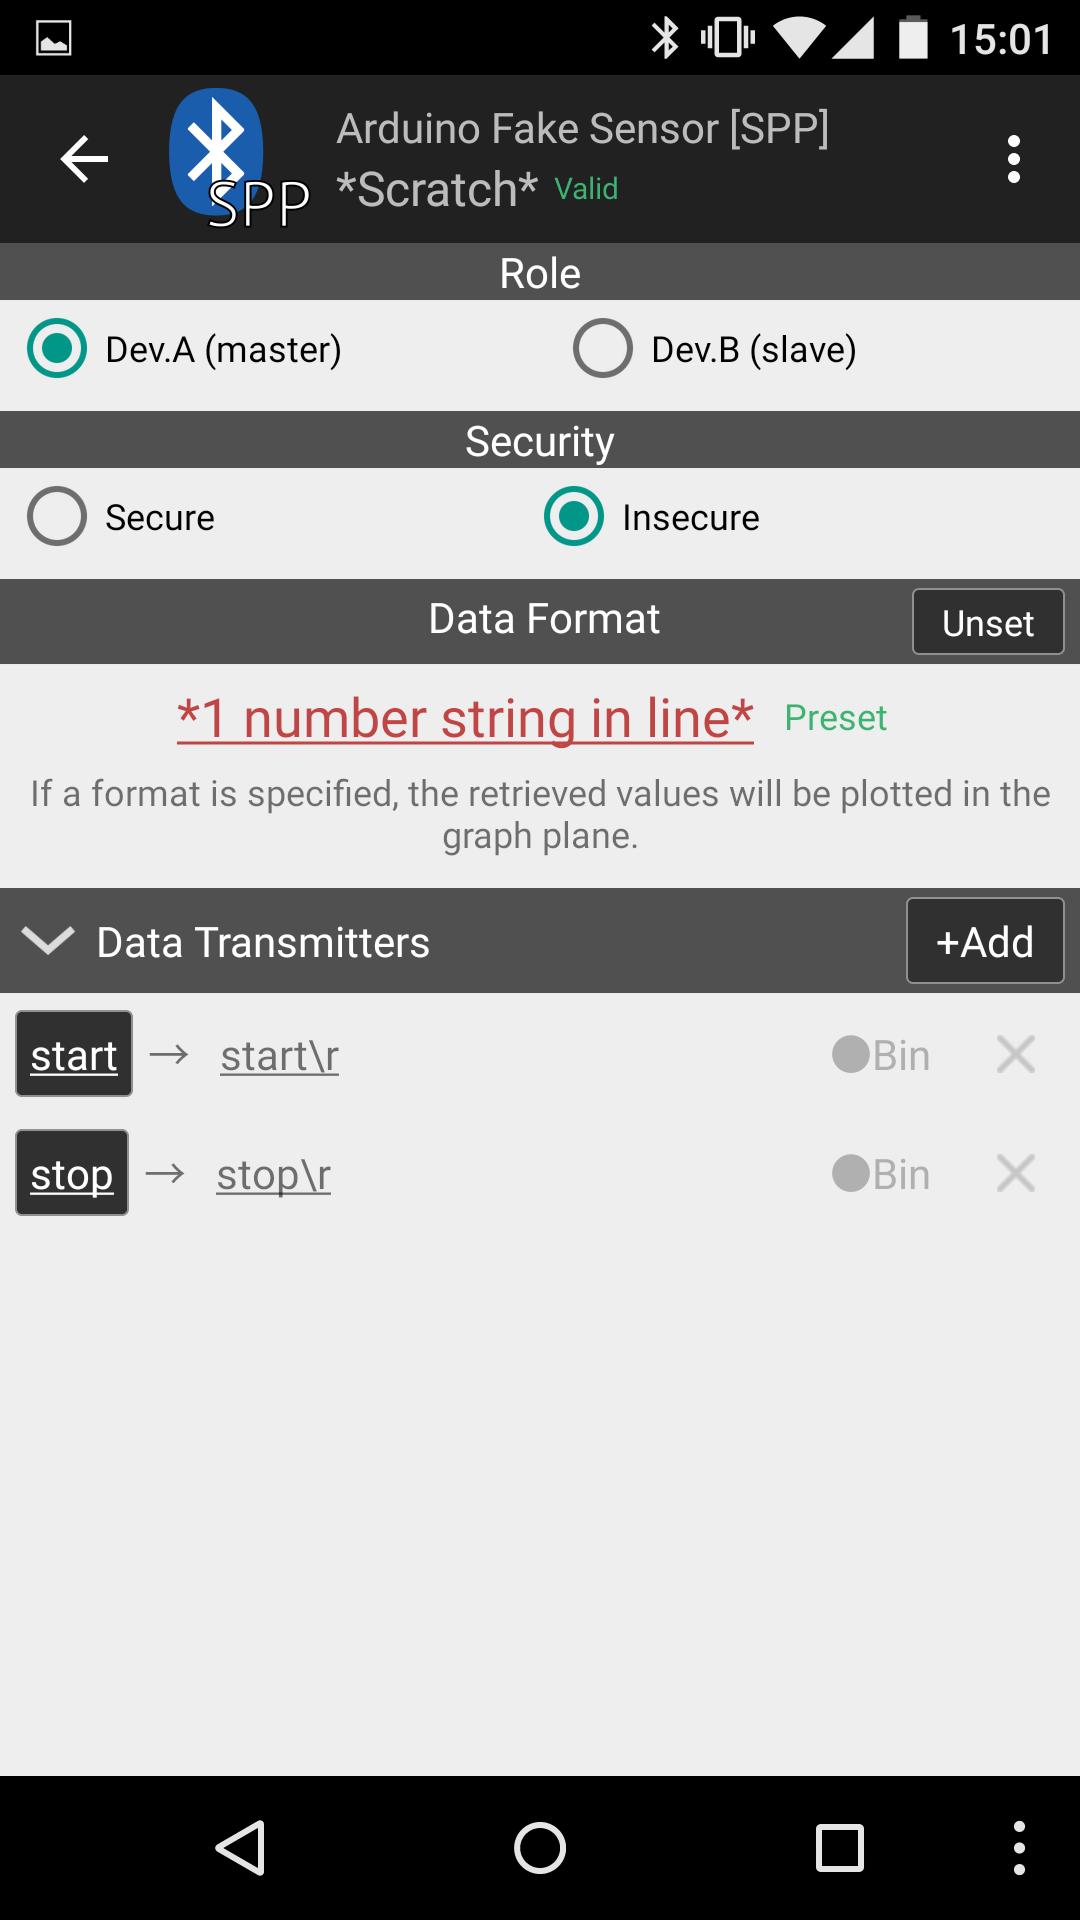The width and height of the screenshot is (1080, 1920).
Task: Collapse the Data Transmitters section chevron
Action: tap(48, 941)
